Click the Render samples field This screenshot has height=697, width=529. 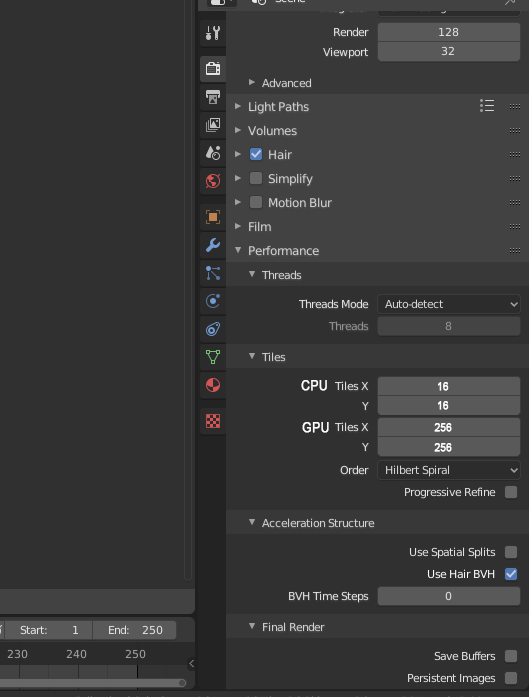click(449, 32)
